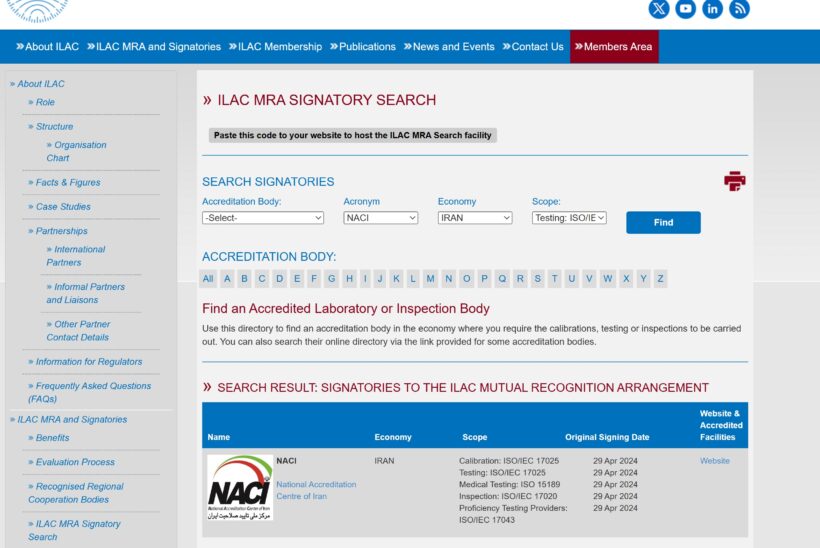Filter accreditation bodies by letter N

point(449,279)
